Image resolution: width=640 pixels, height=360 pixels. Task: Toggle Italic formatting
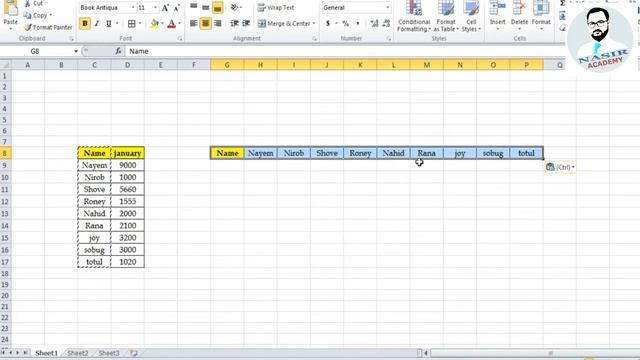pos(97,24)
